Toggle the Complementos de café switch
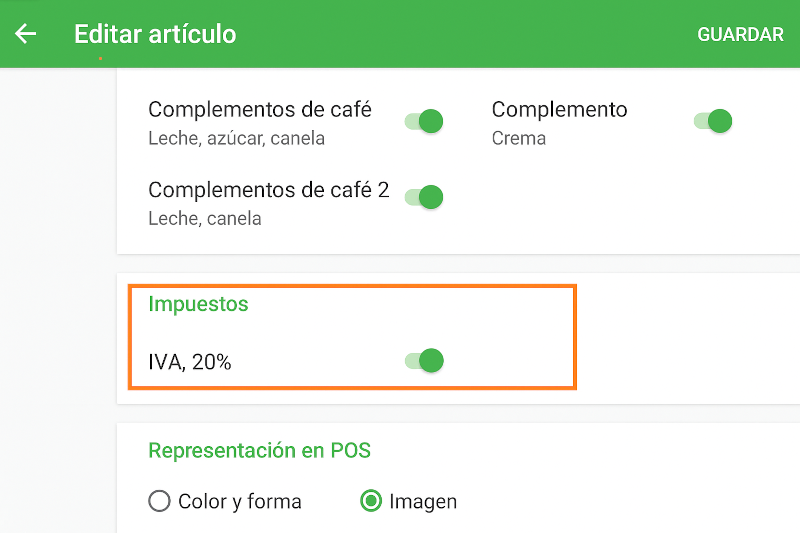The image size is (800, 533). (424, 122)
